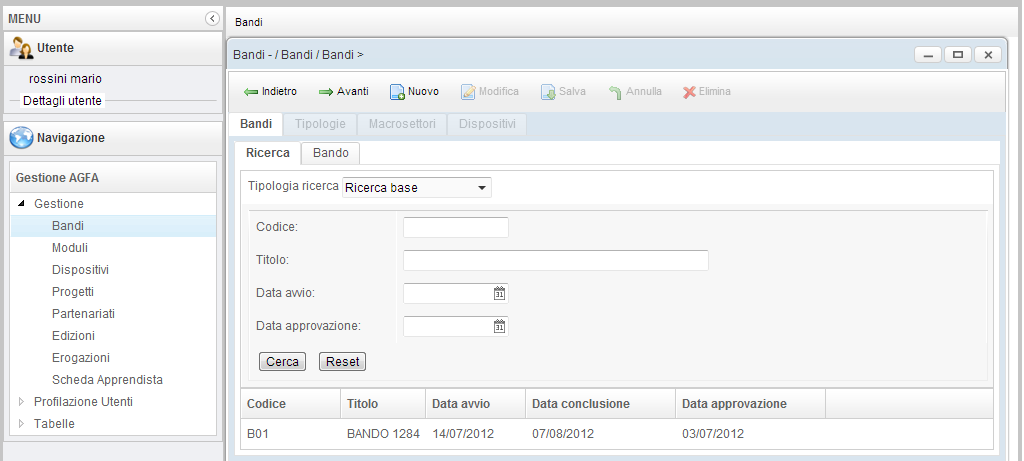Collapse the MENU side panel
This screenshot has height=461, width=1024.
click(212, 18)
